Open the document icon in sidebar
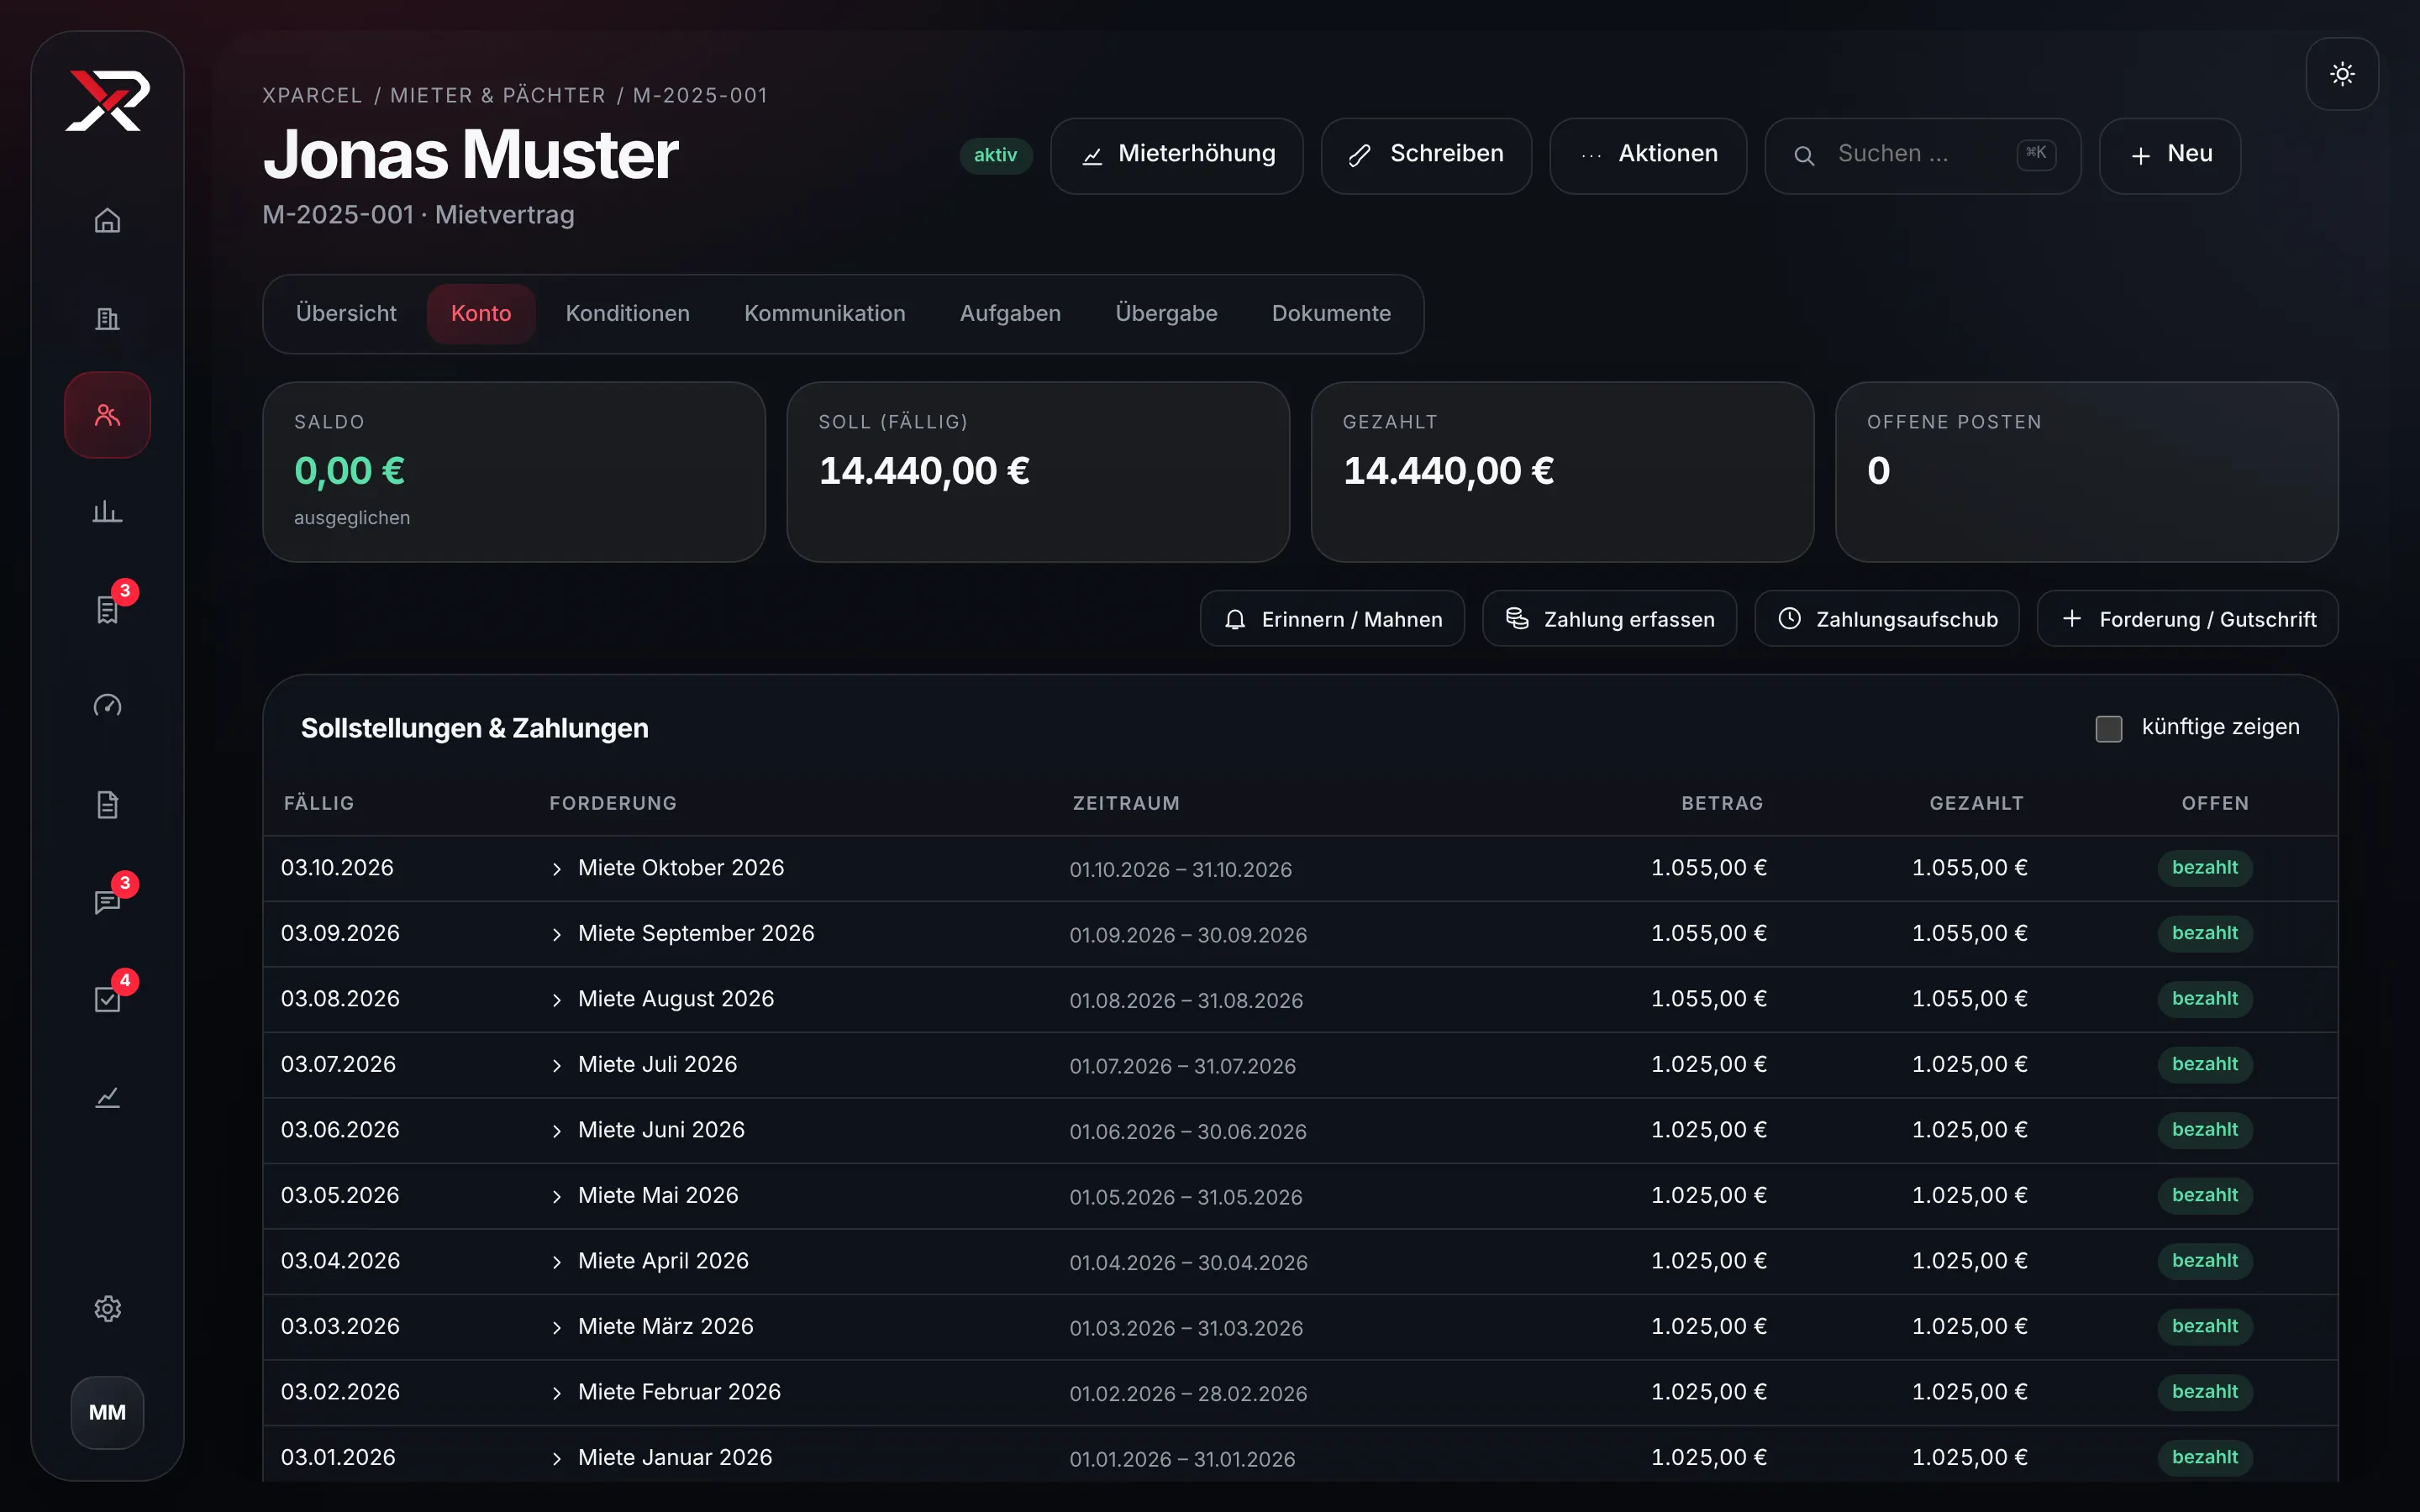Image resolution: width=2420 pixels, height=1512 pixels. (108, 804)
